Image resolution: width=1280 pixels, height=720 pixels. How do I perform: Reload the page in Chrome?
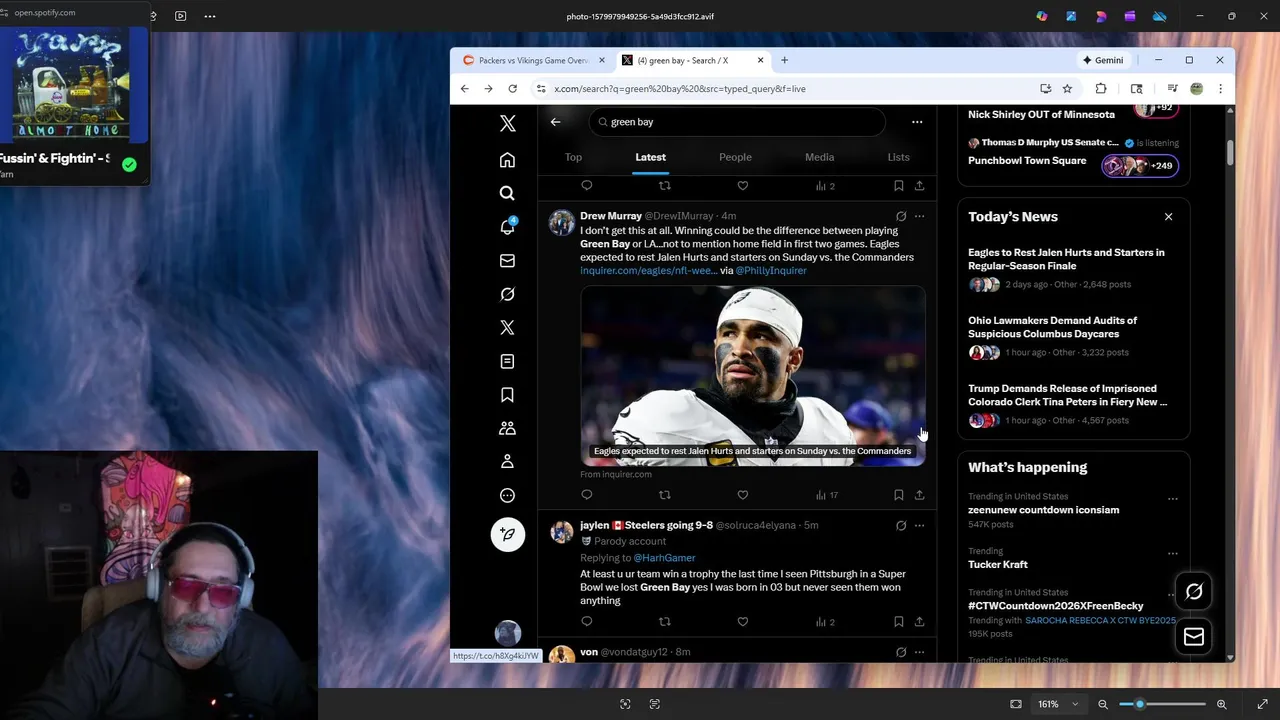coord(512,89)
